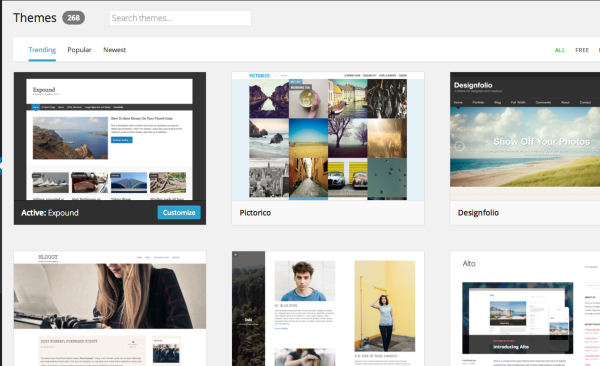This screenshot has width=600, height=366.
Task: Filter themes by ALL
Action: (560, 50)
